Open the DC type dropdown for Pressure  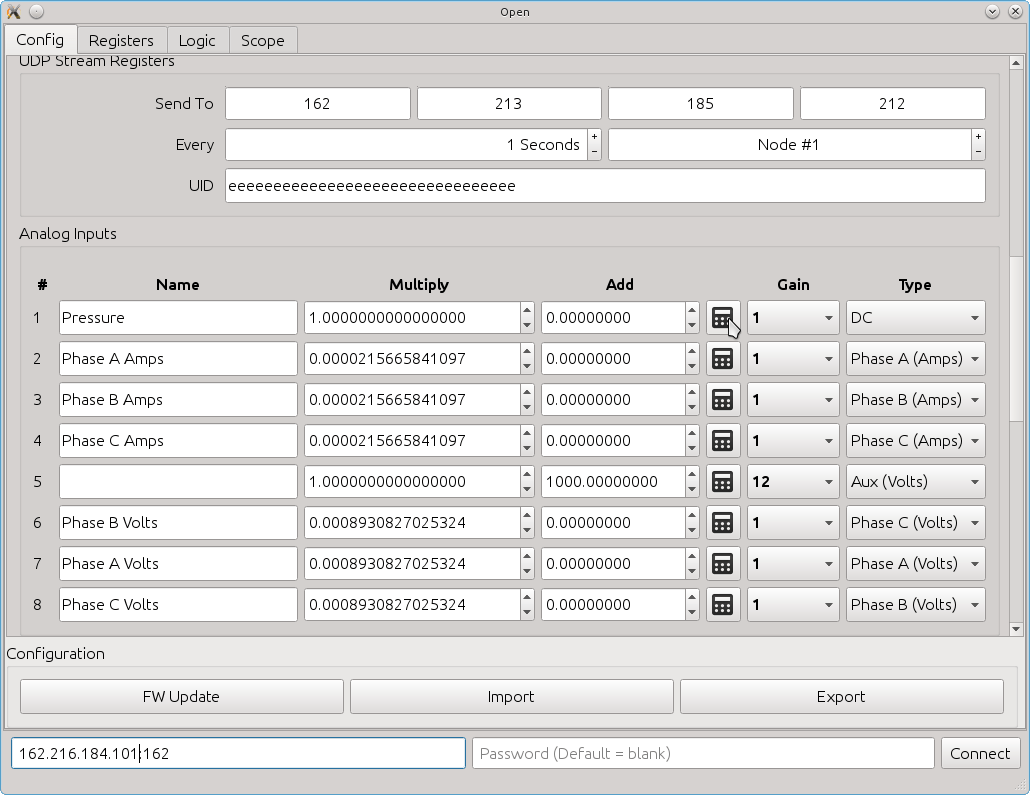[x=915, y=318]
